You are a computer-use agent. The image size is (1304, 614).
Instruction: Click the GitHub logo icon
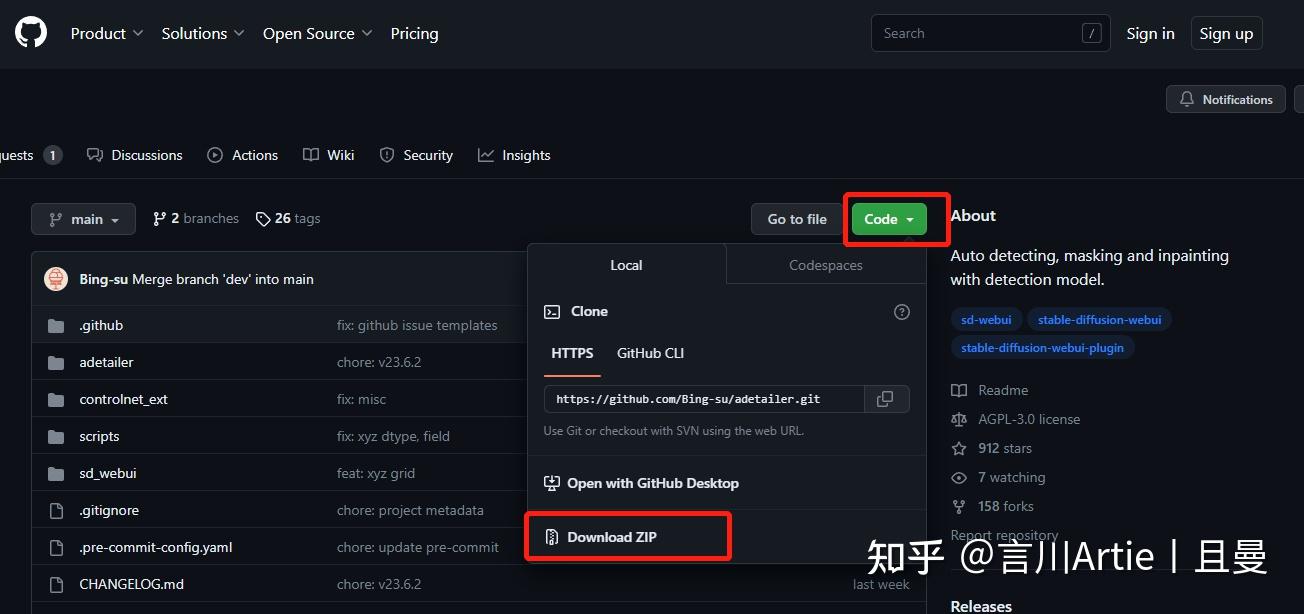click(x=31, y=33)
